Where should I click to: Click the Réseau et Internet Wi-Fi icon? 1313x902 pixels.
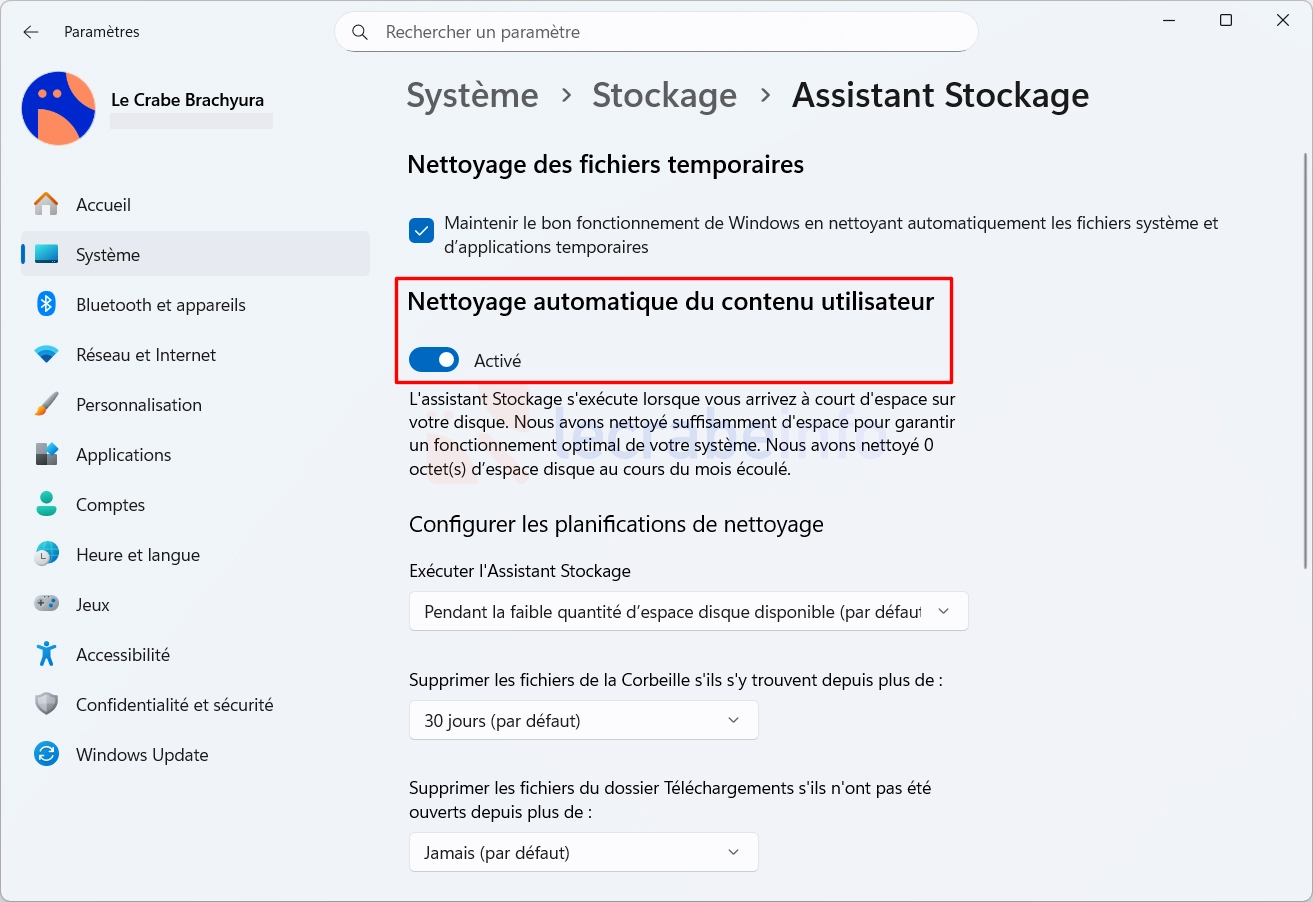point(46,354)
